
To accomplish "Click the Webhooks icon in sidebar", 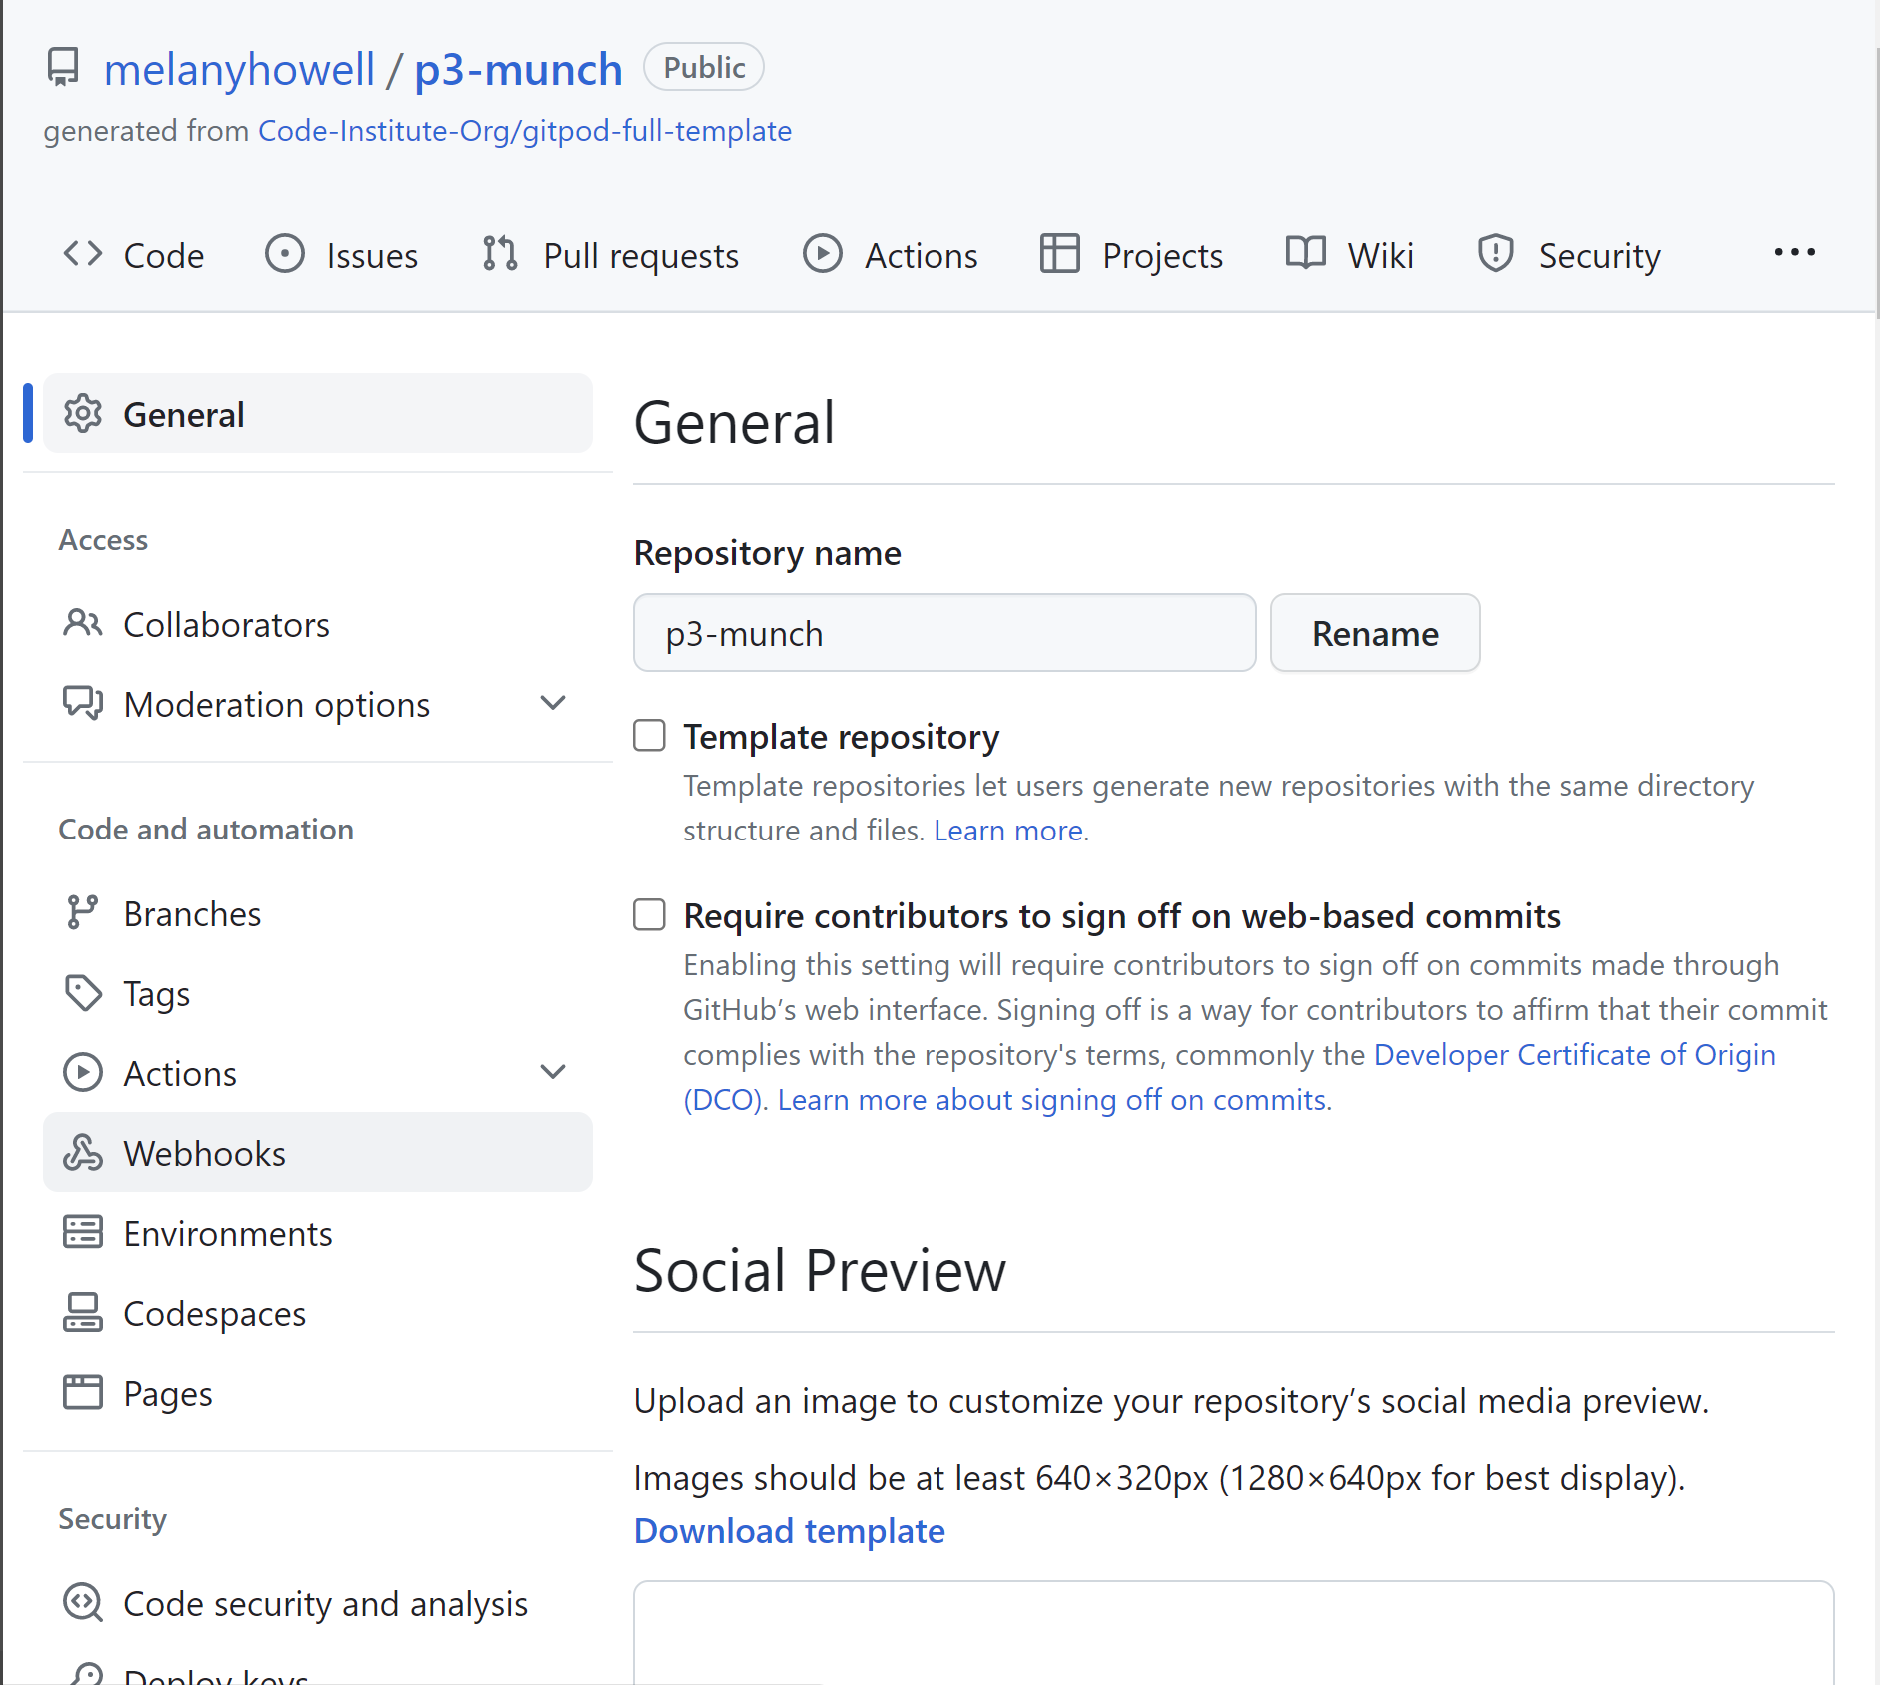I will (82, 1153).
